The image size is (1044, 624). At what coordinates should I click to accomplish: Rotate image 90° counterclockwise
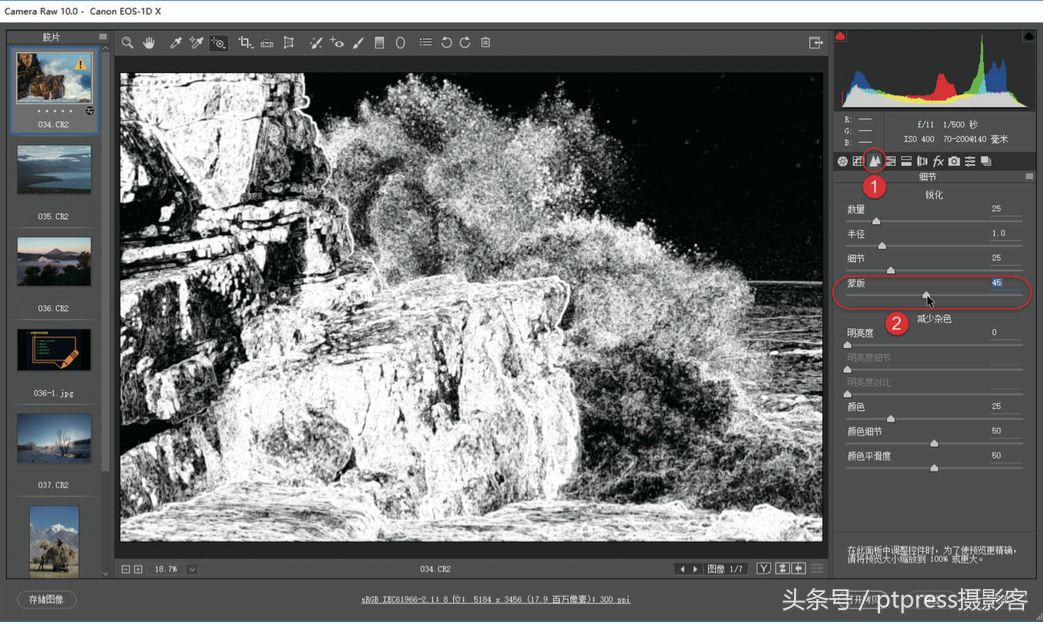tap(446, 43)
